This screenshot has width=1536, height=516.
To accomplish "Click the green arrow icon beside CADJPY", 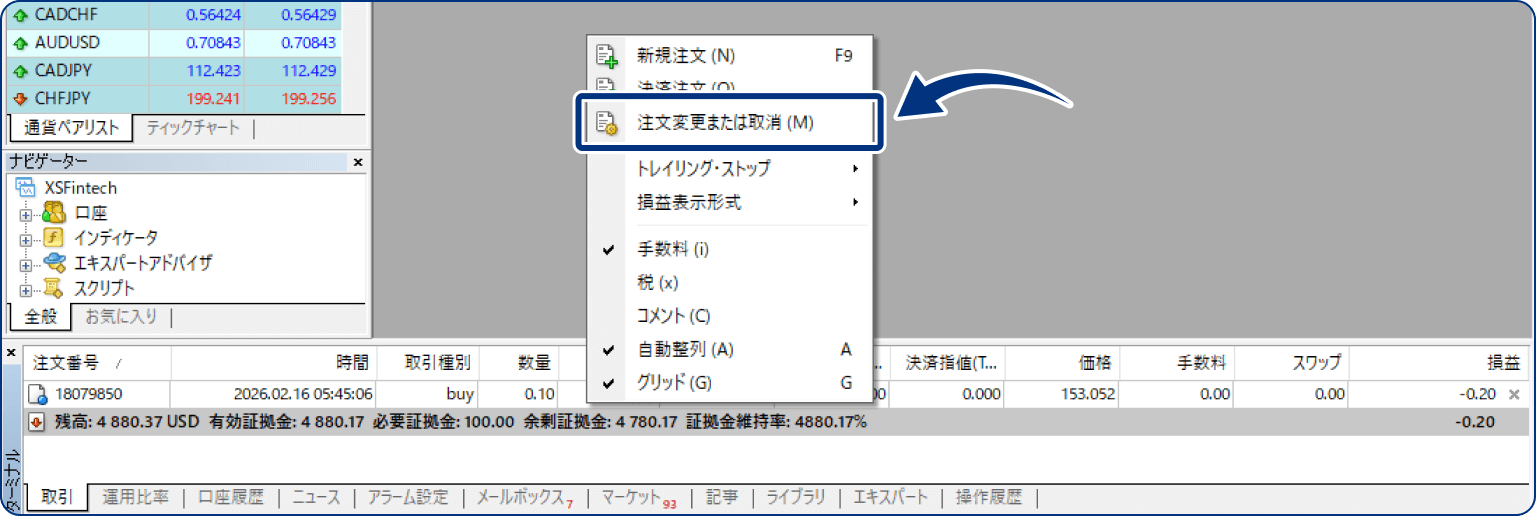I will pyautogui.click(x=20, y=71).
